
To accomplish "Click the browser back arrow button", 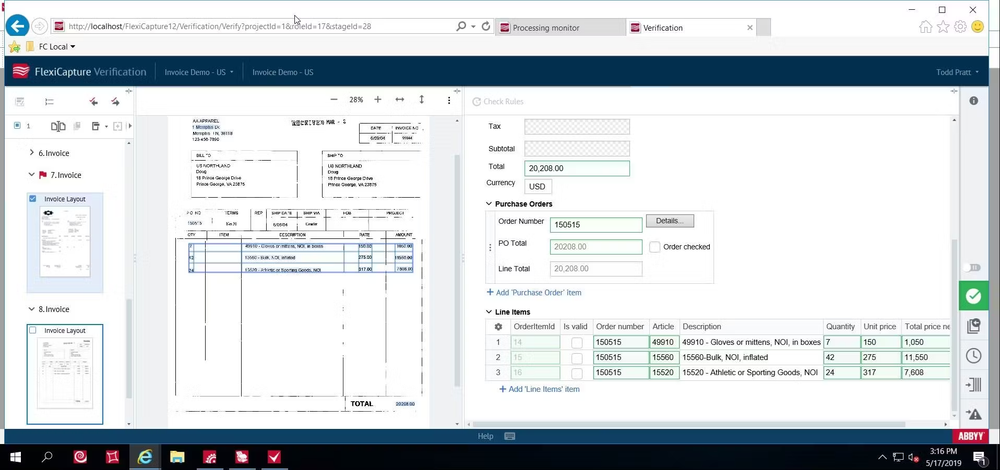I will click(x=18, y=26).
